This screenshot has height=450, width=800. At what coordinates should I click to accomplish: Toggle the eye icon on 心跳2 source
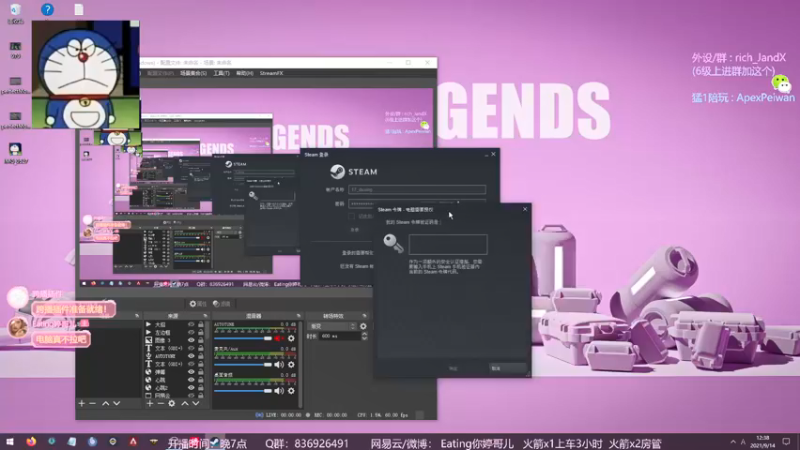[x=191, y=388]
